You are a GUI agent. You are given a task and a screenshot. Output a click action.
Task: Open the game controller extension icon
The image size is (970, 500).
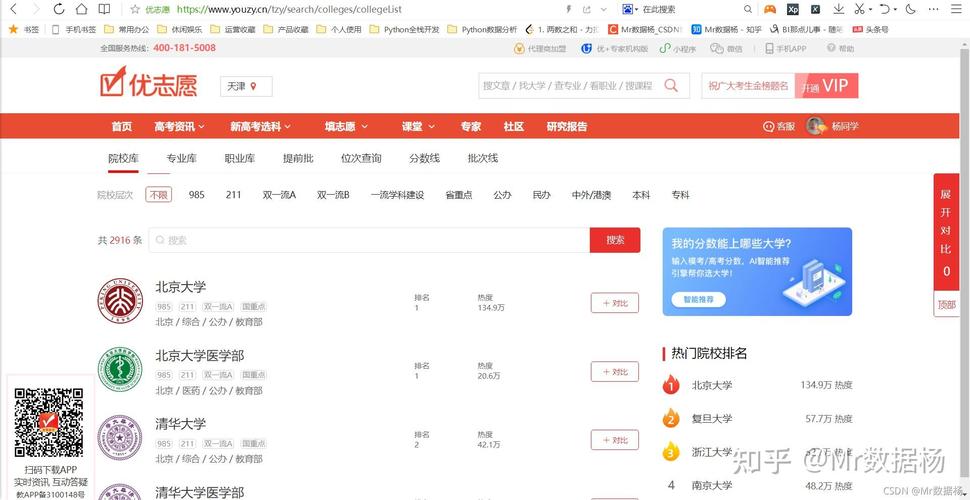click(x=770, y=9)
